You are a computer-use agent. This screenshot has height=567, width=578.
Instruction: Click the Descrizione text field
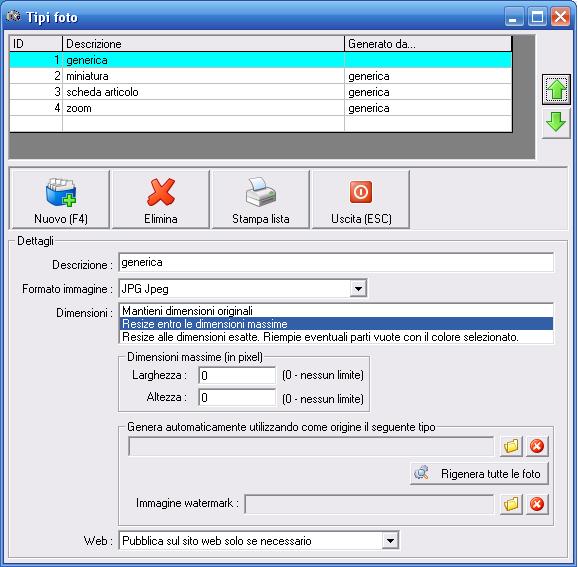[336, 262]
